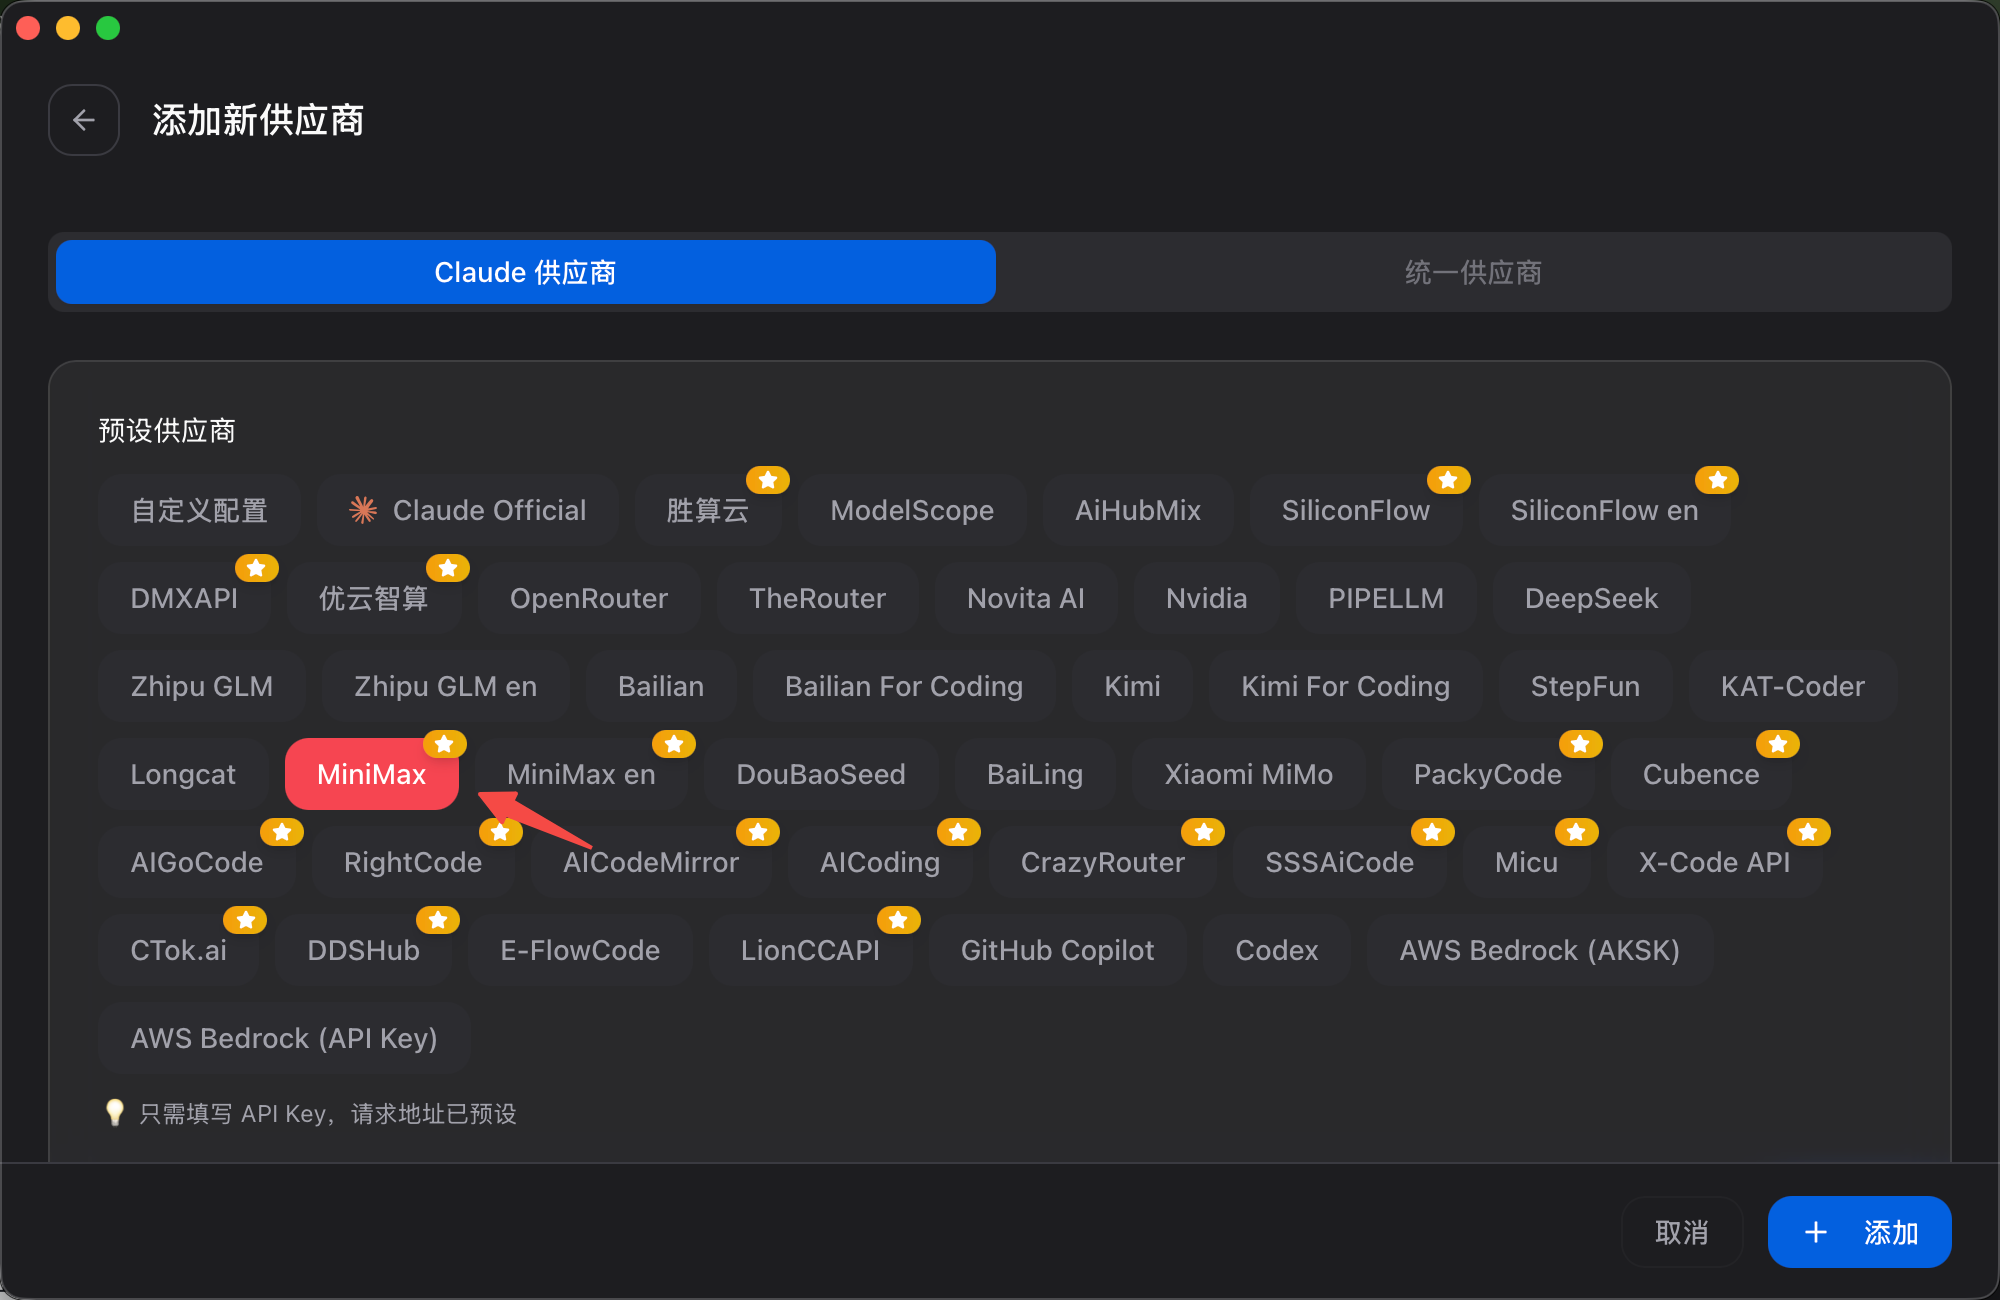Select the Nvidia provider
2000x1300 pixels.
pyautogui.click(x=1207, y=598)
